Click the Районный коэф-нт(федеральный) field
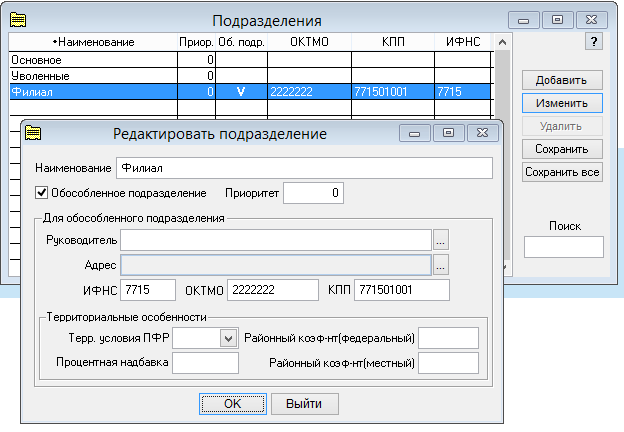The image size is (624, 432). 448,338
